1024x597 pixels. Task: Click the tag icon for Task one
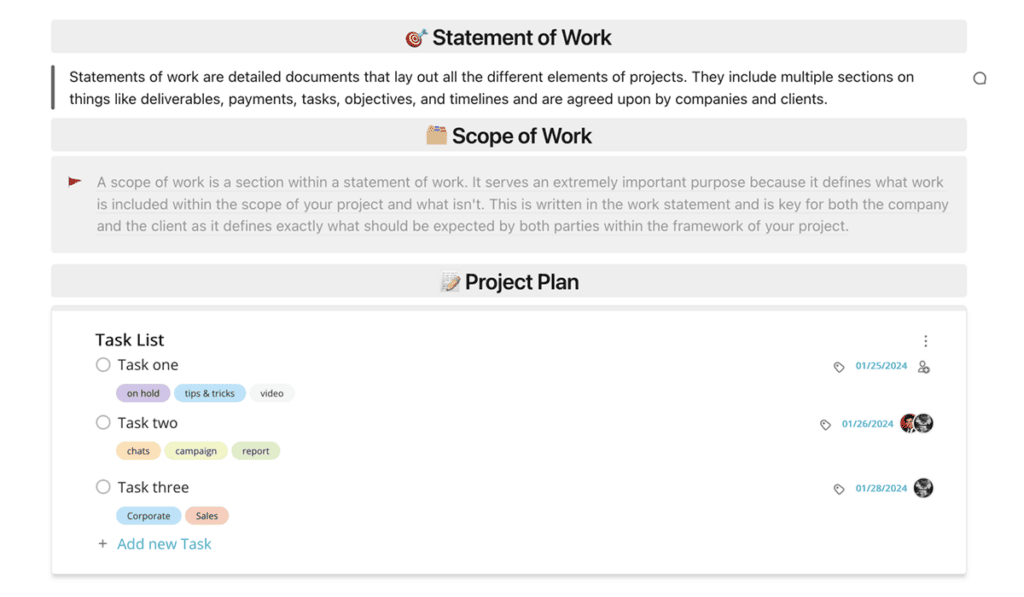[x=839, y=367]
